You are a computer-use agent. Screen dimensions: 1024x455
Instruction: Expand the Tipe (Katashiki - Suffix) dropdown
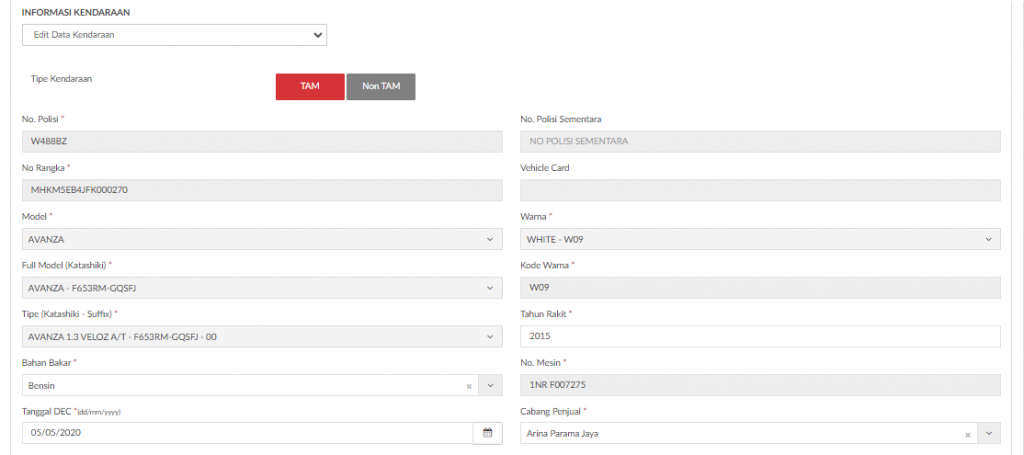(262, 337)
